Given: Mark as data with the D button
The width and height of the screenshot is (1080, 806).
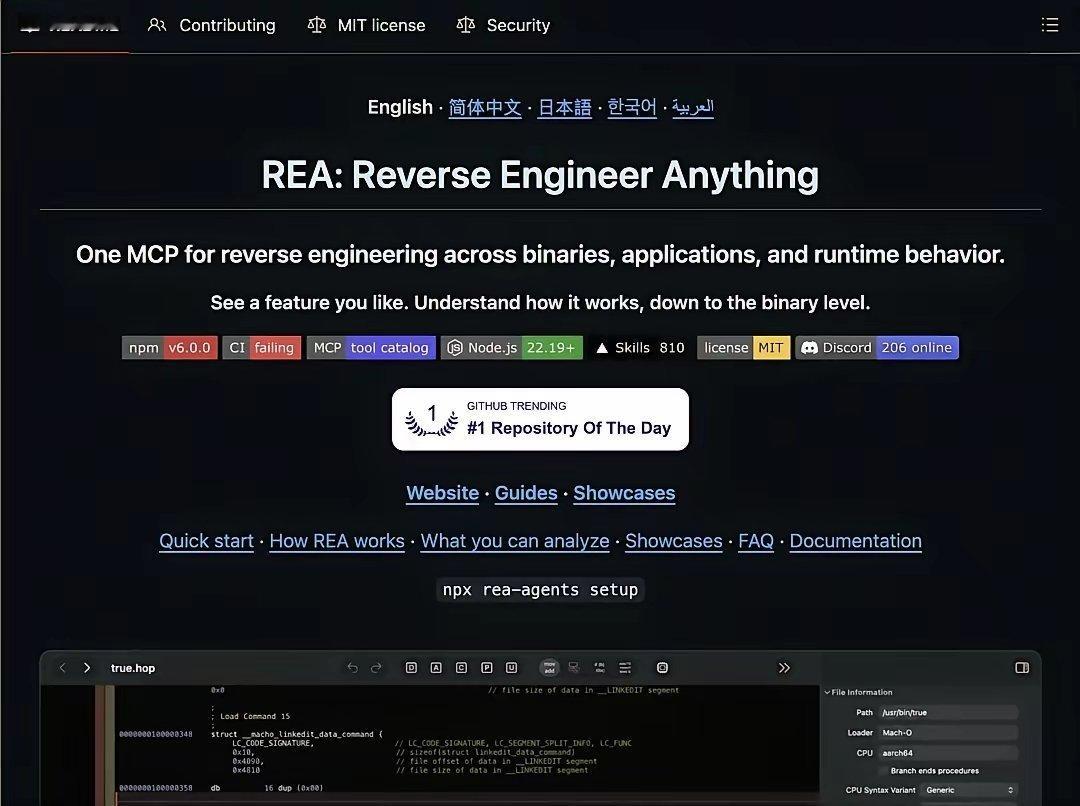Looking at the screenshot, I should click(x=411, y=668).
